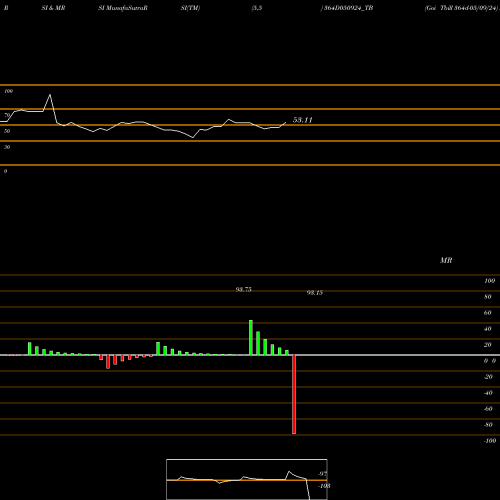This screenshot has height=500, width=500.
Task: Click the MR axis label -20
Action: [488, 377]
